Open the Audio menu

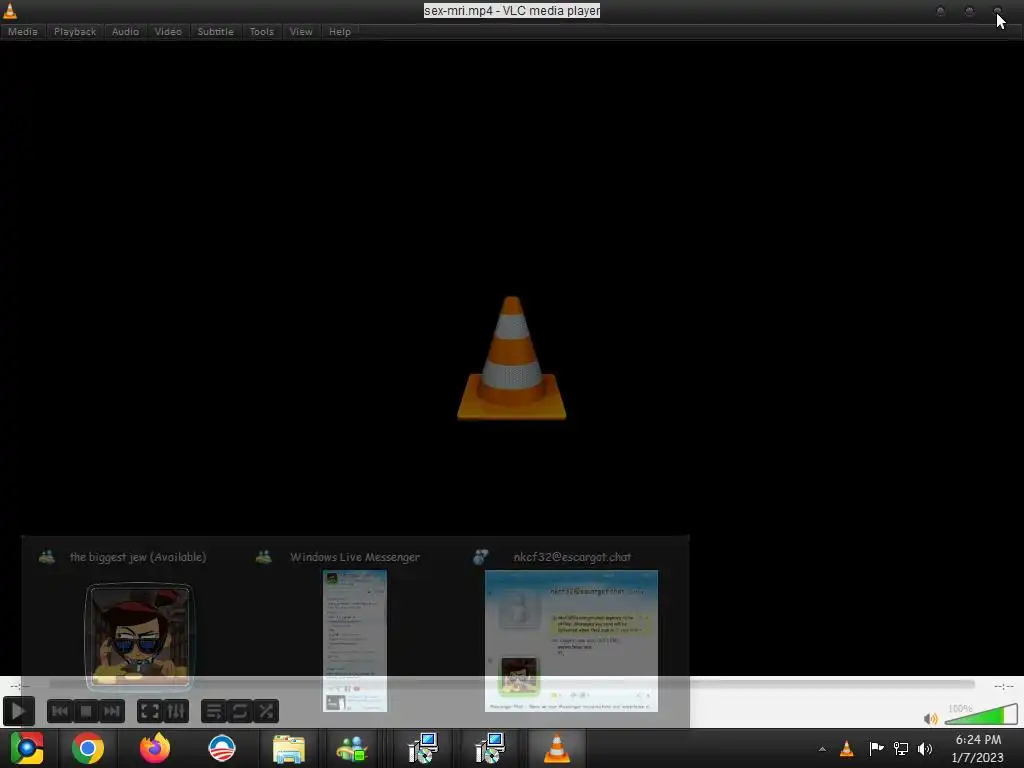[125, 31]
